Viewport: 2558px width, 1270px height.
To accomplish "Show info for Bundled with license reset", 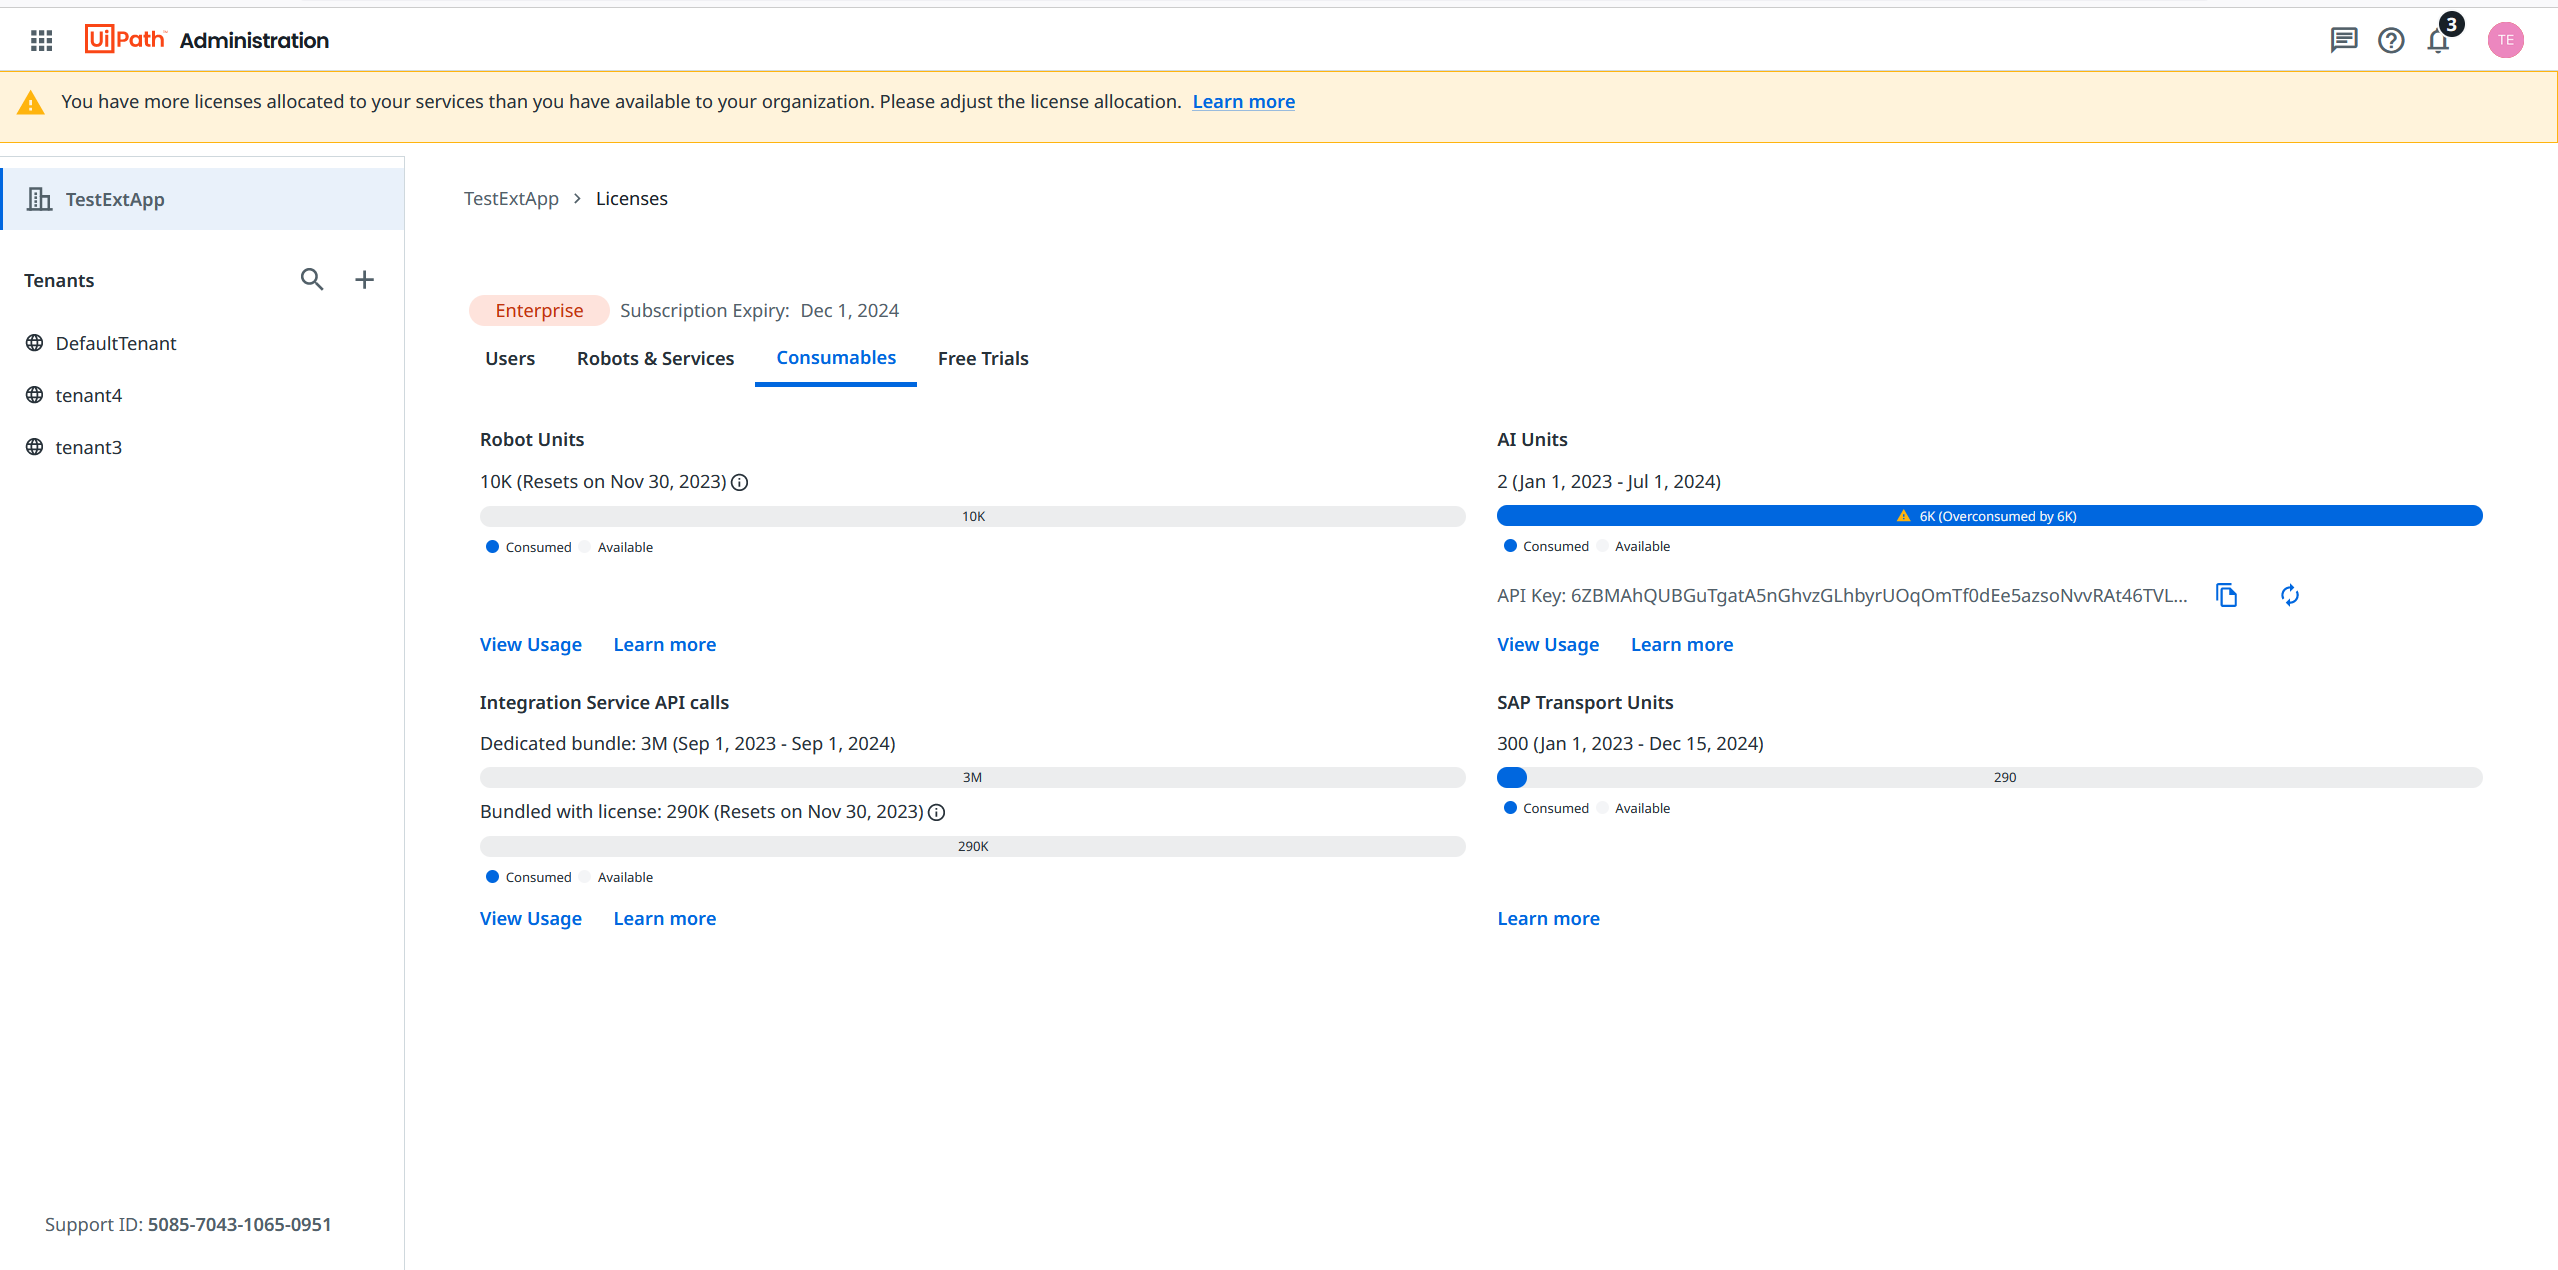I will 937,812.
